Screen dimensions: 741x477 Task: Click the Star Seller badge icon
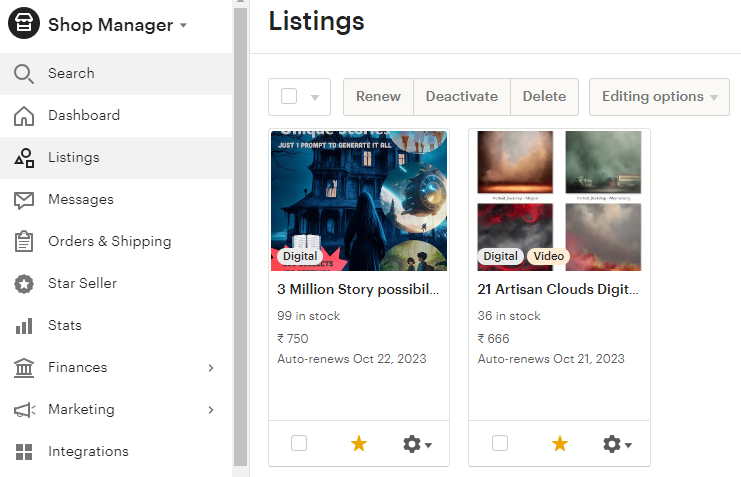[24, 284]
